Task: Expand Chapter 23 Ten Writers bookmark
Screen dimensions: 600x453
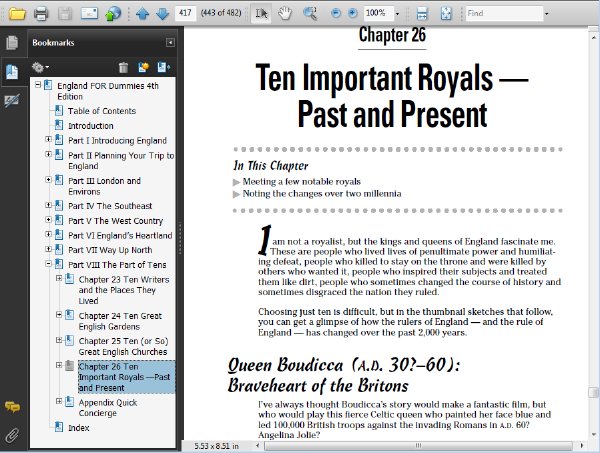Action: [x=59, y=278]
